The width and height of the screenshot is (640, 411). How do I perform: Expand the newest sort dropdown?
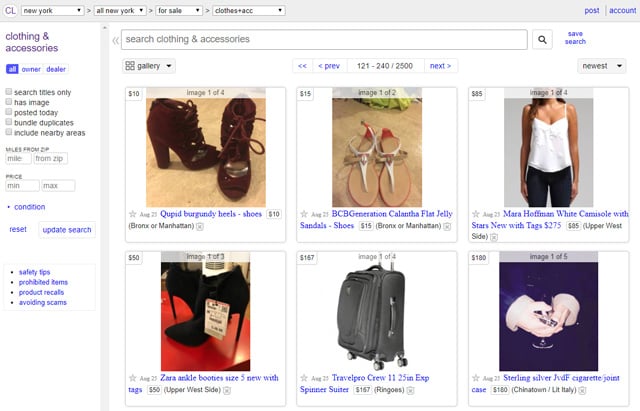(602, 66)
